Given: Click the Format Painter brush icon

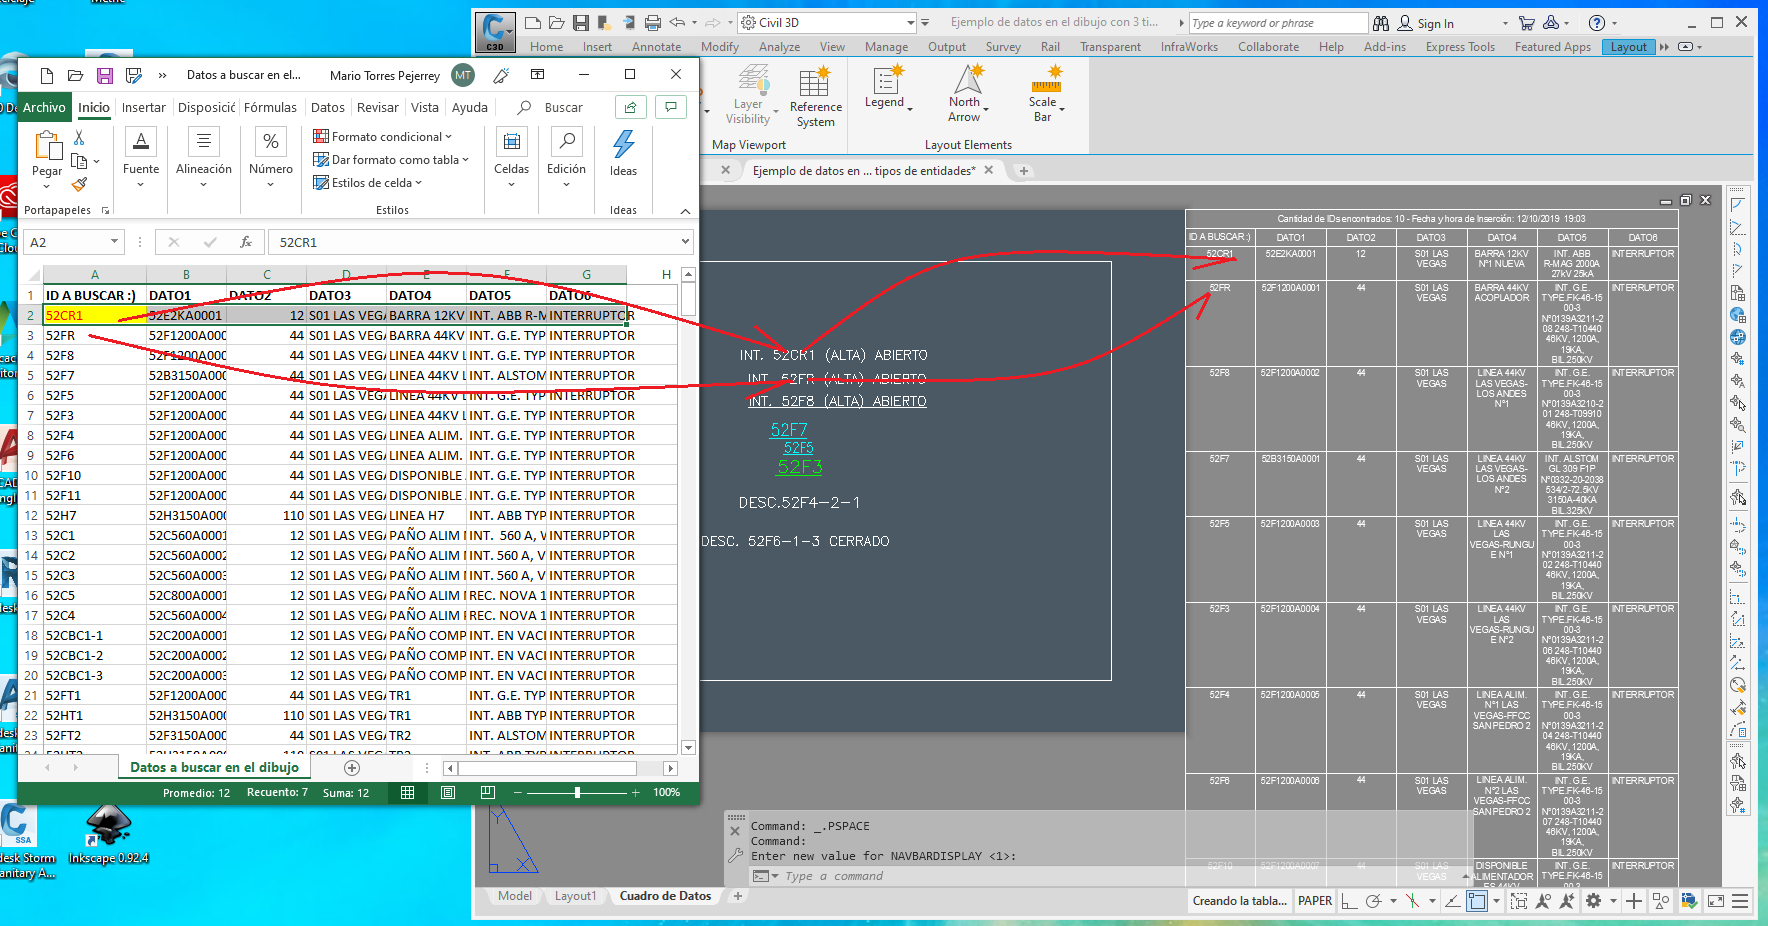Looking at the screenshot, I should point(80,184).
